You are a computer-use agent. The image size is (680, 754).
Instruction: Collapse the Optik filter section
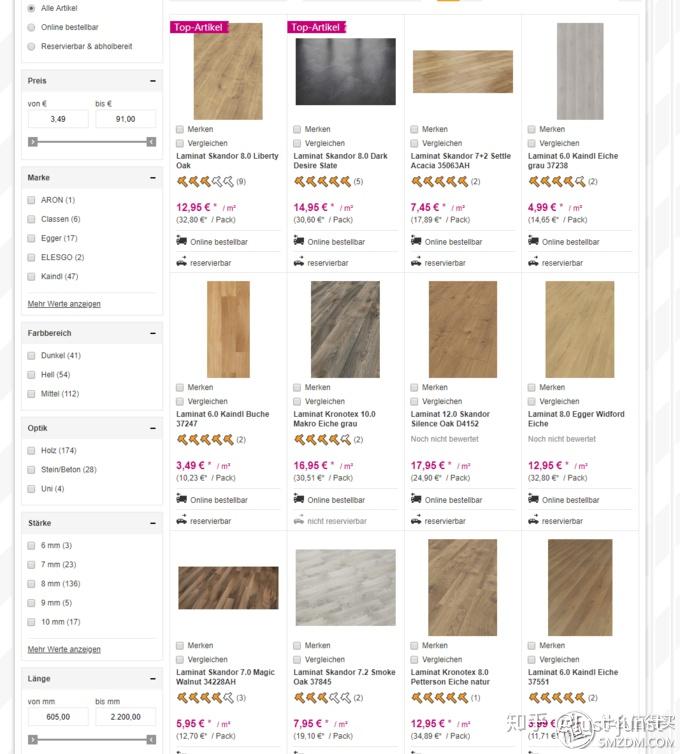(153, 428)
